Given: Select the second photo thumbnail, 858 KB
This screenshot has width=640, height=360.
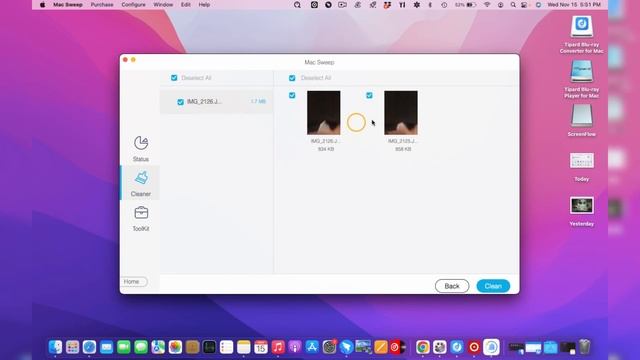Looking at the screenshot, I should (401, 113).
